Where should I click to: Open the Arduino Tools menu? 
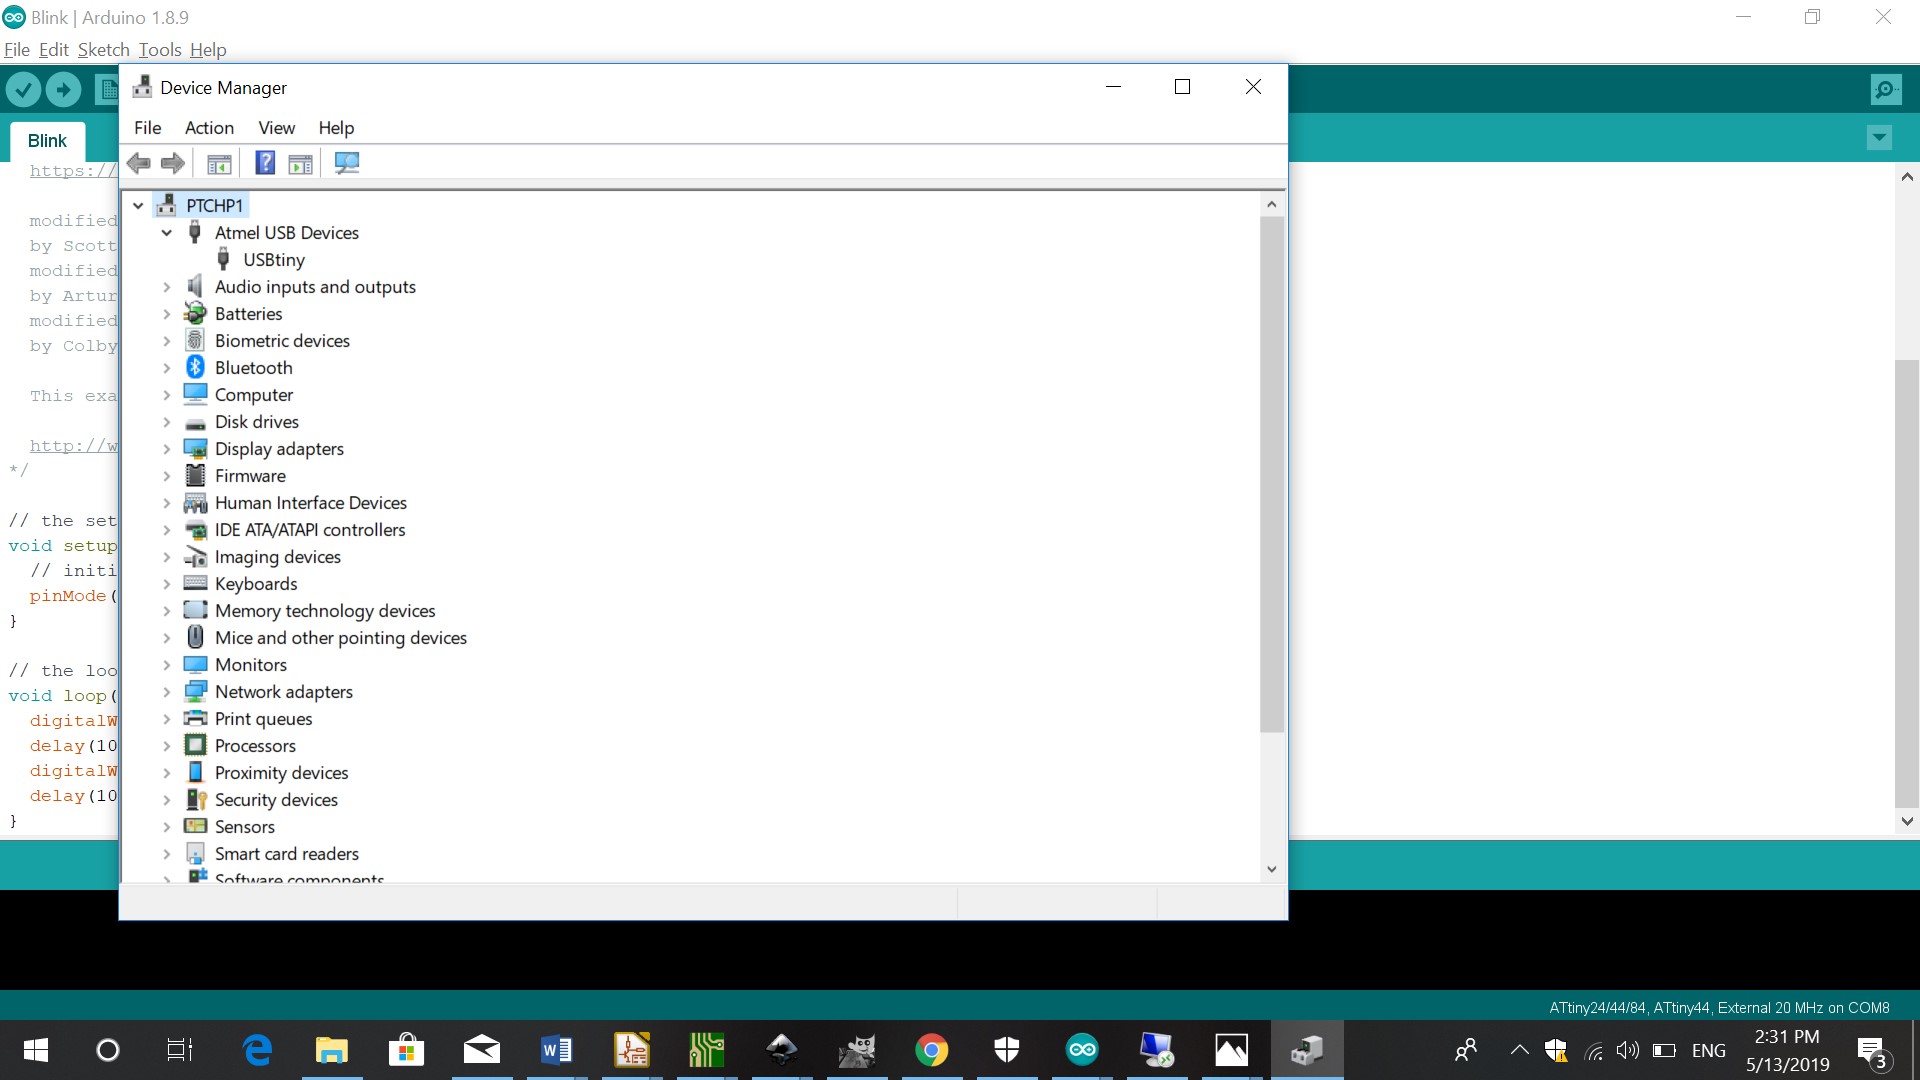point(159,50)
